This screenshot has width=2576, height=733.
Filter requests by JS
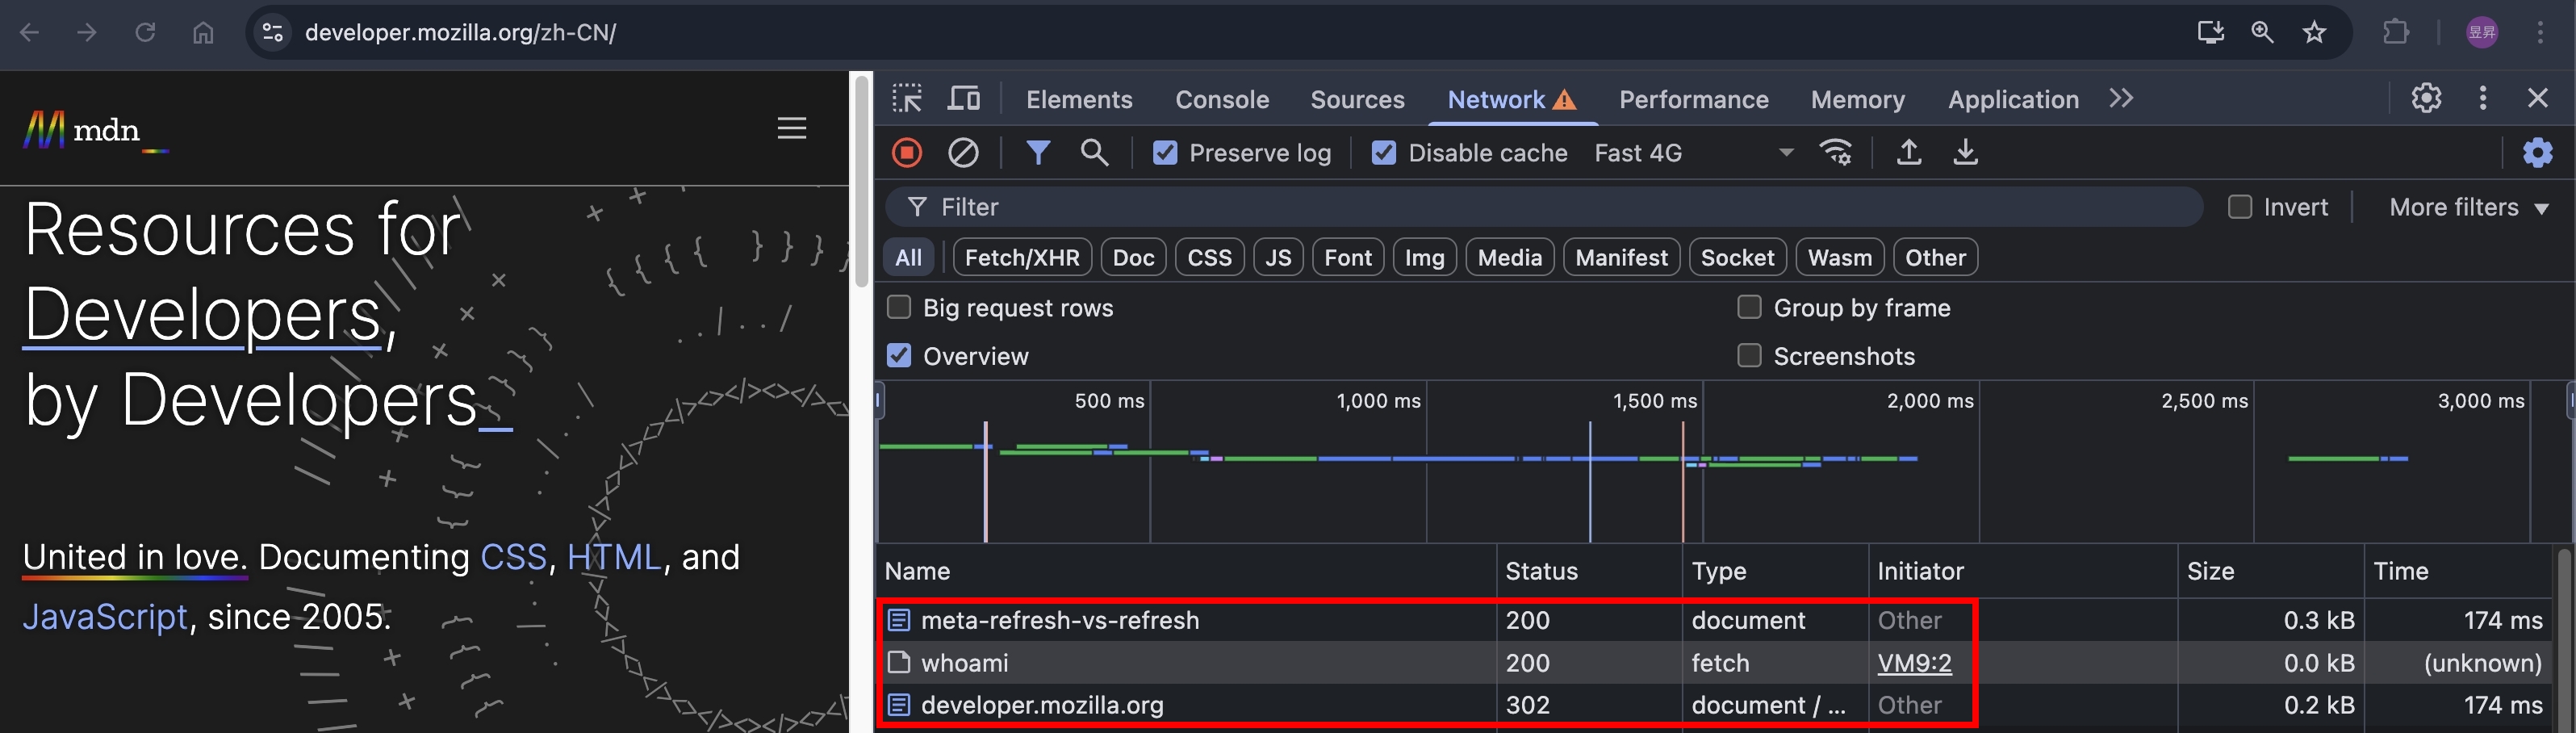(1278, 258)
